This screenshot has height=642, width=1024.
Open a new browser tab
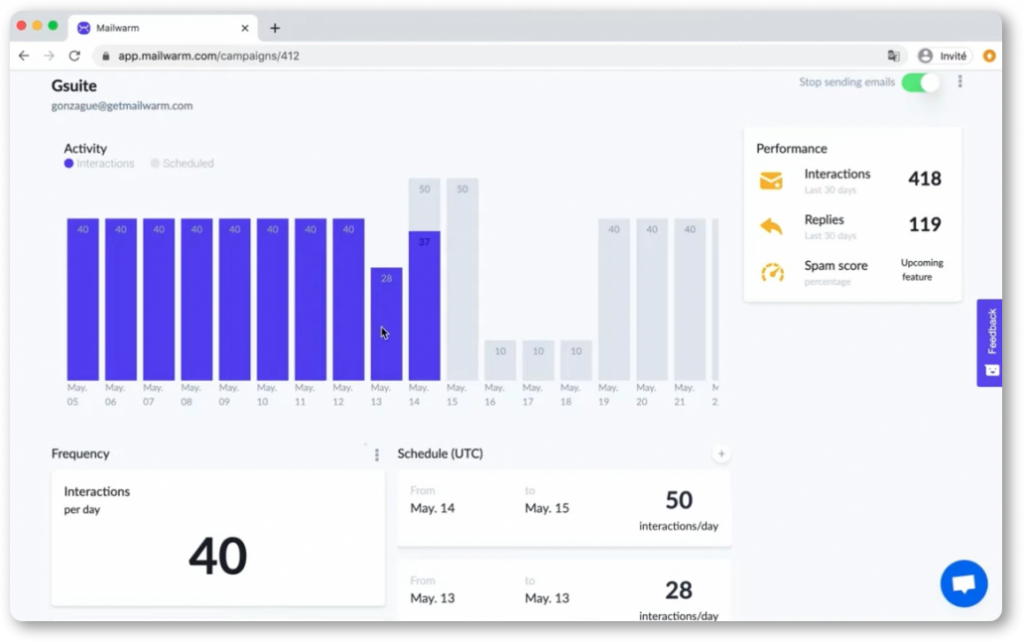275,28
